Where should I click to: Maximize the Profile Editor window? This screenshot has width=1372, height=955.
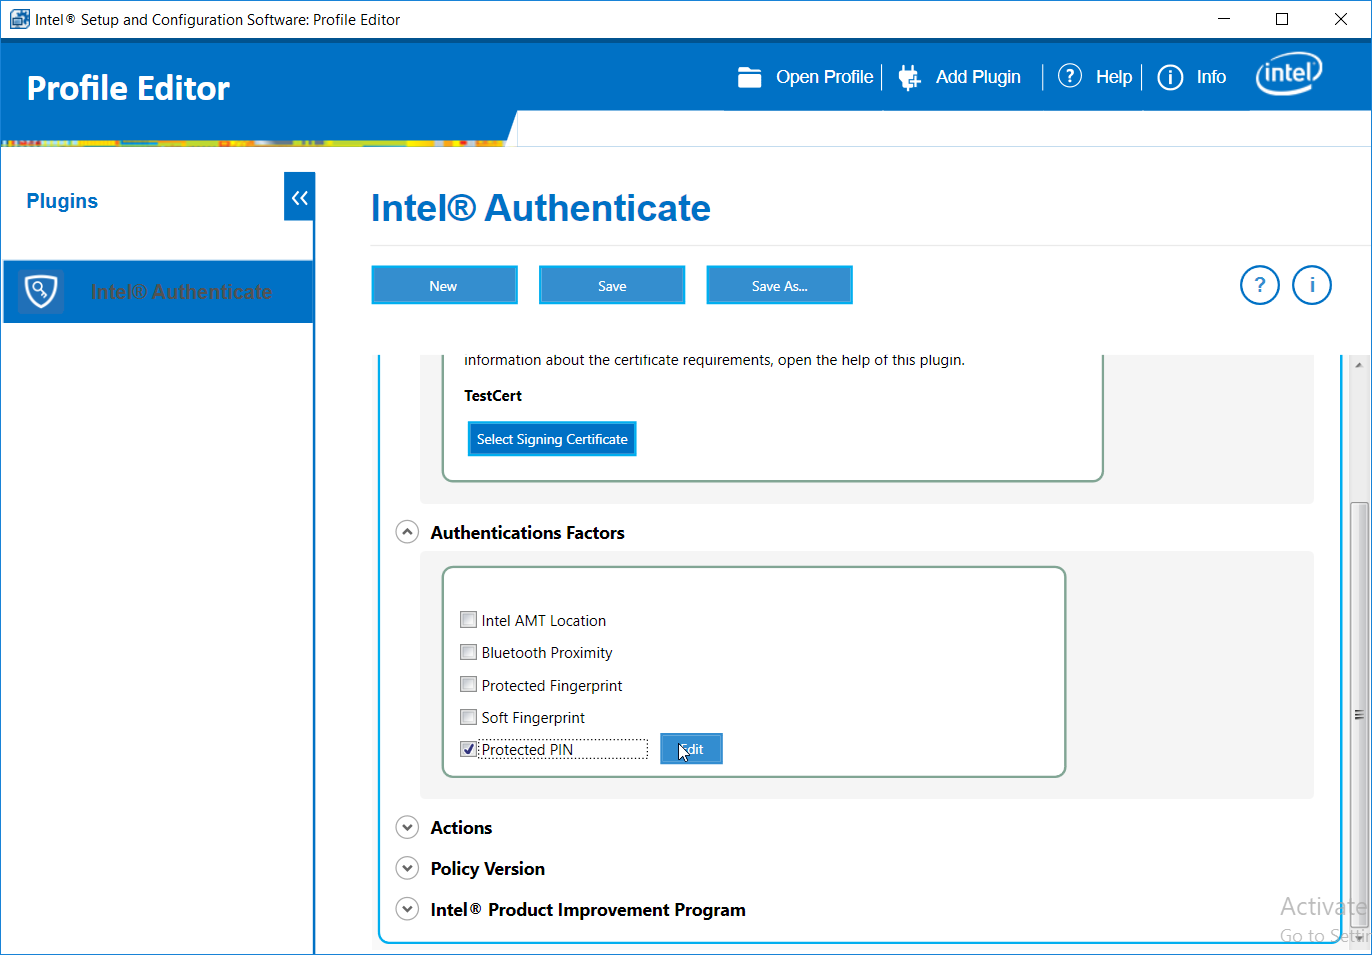(x=1282, y=19)
